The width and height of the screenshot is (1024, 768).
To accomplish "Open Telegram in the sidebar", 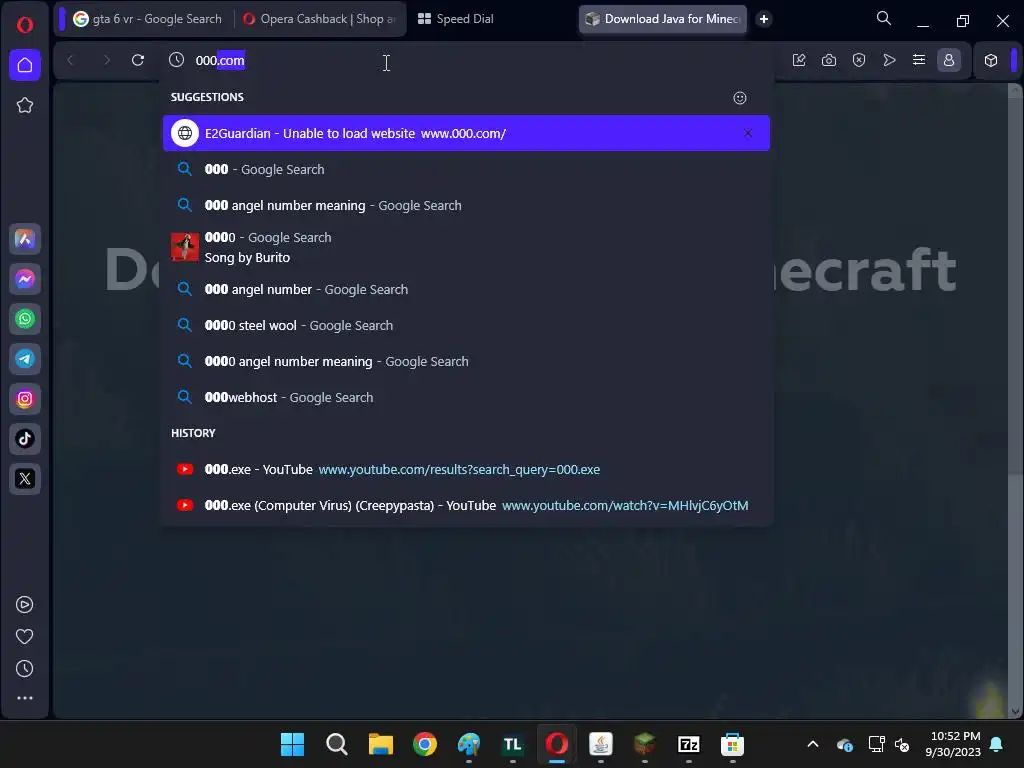I will (x=25, y=359).
